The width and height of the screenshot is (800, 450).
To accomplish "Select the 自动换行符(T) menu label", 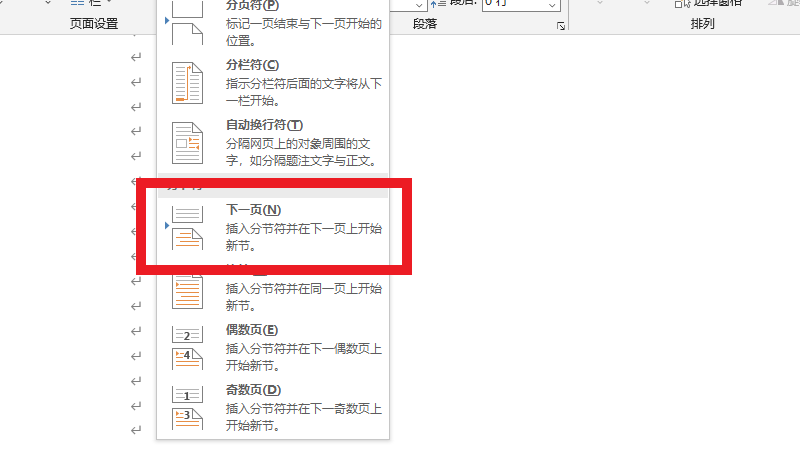I will 264,125.
